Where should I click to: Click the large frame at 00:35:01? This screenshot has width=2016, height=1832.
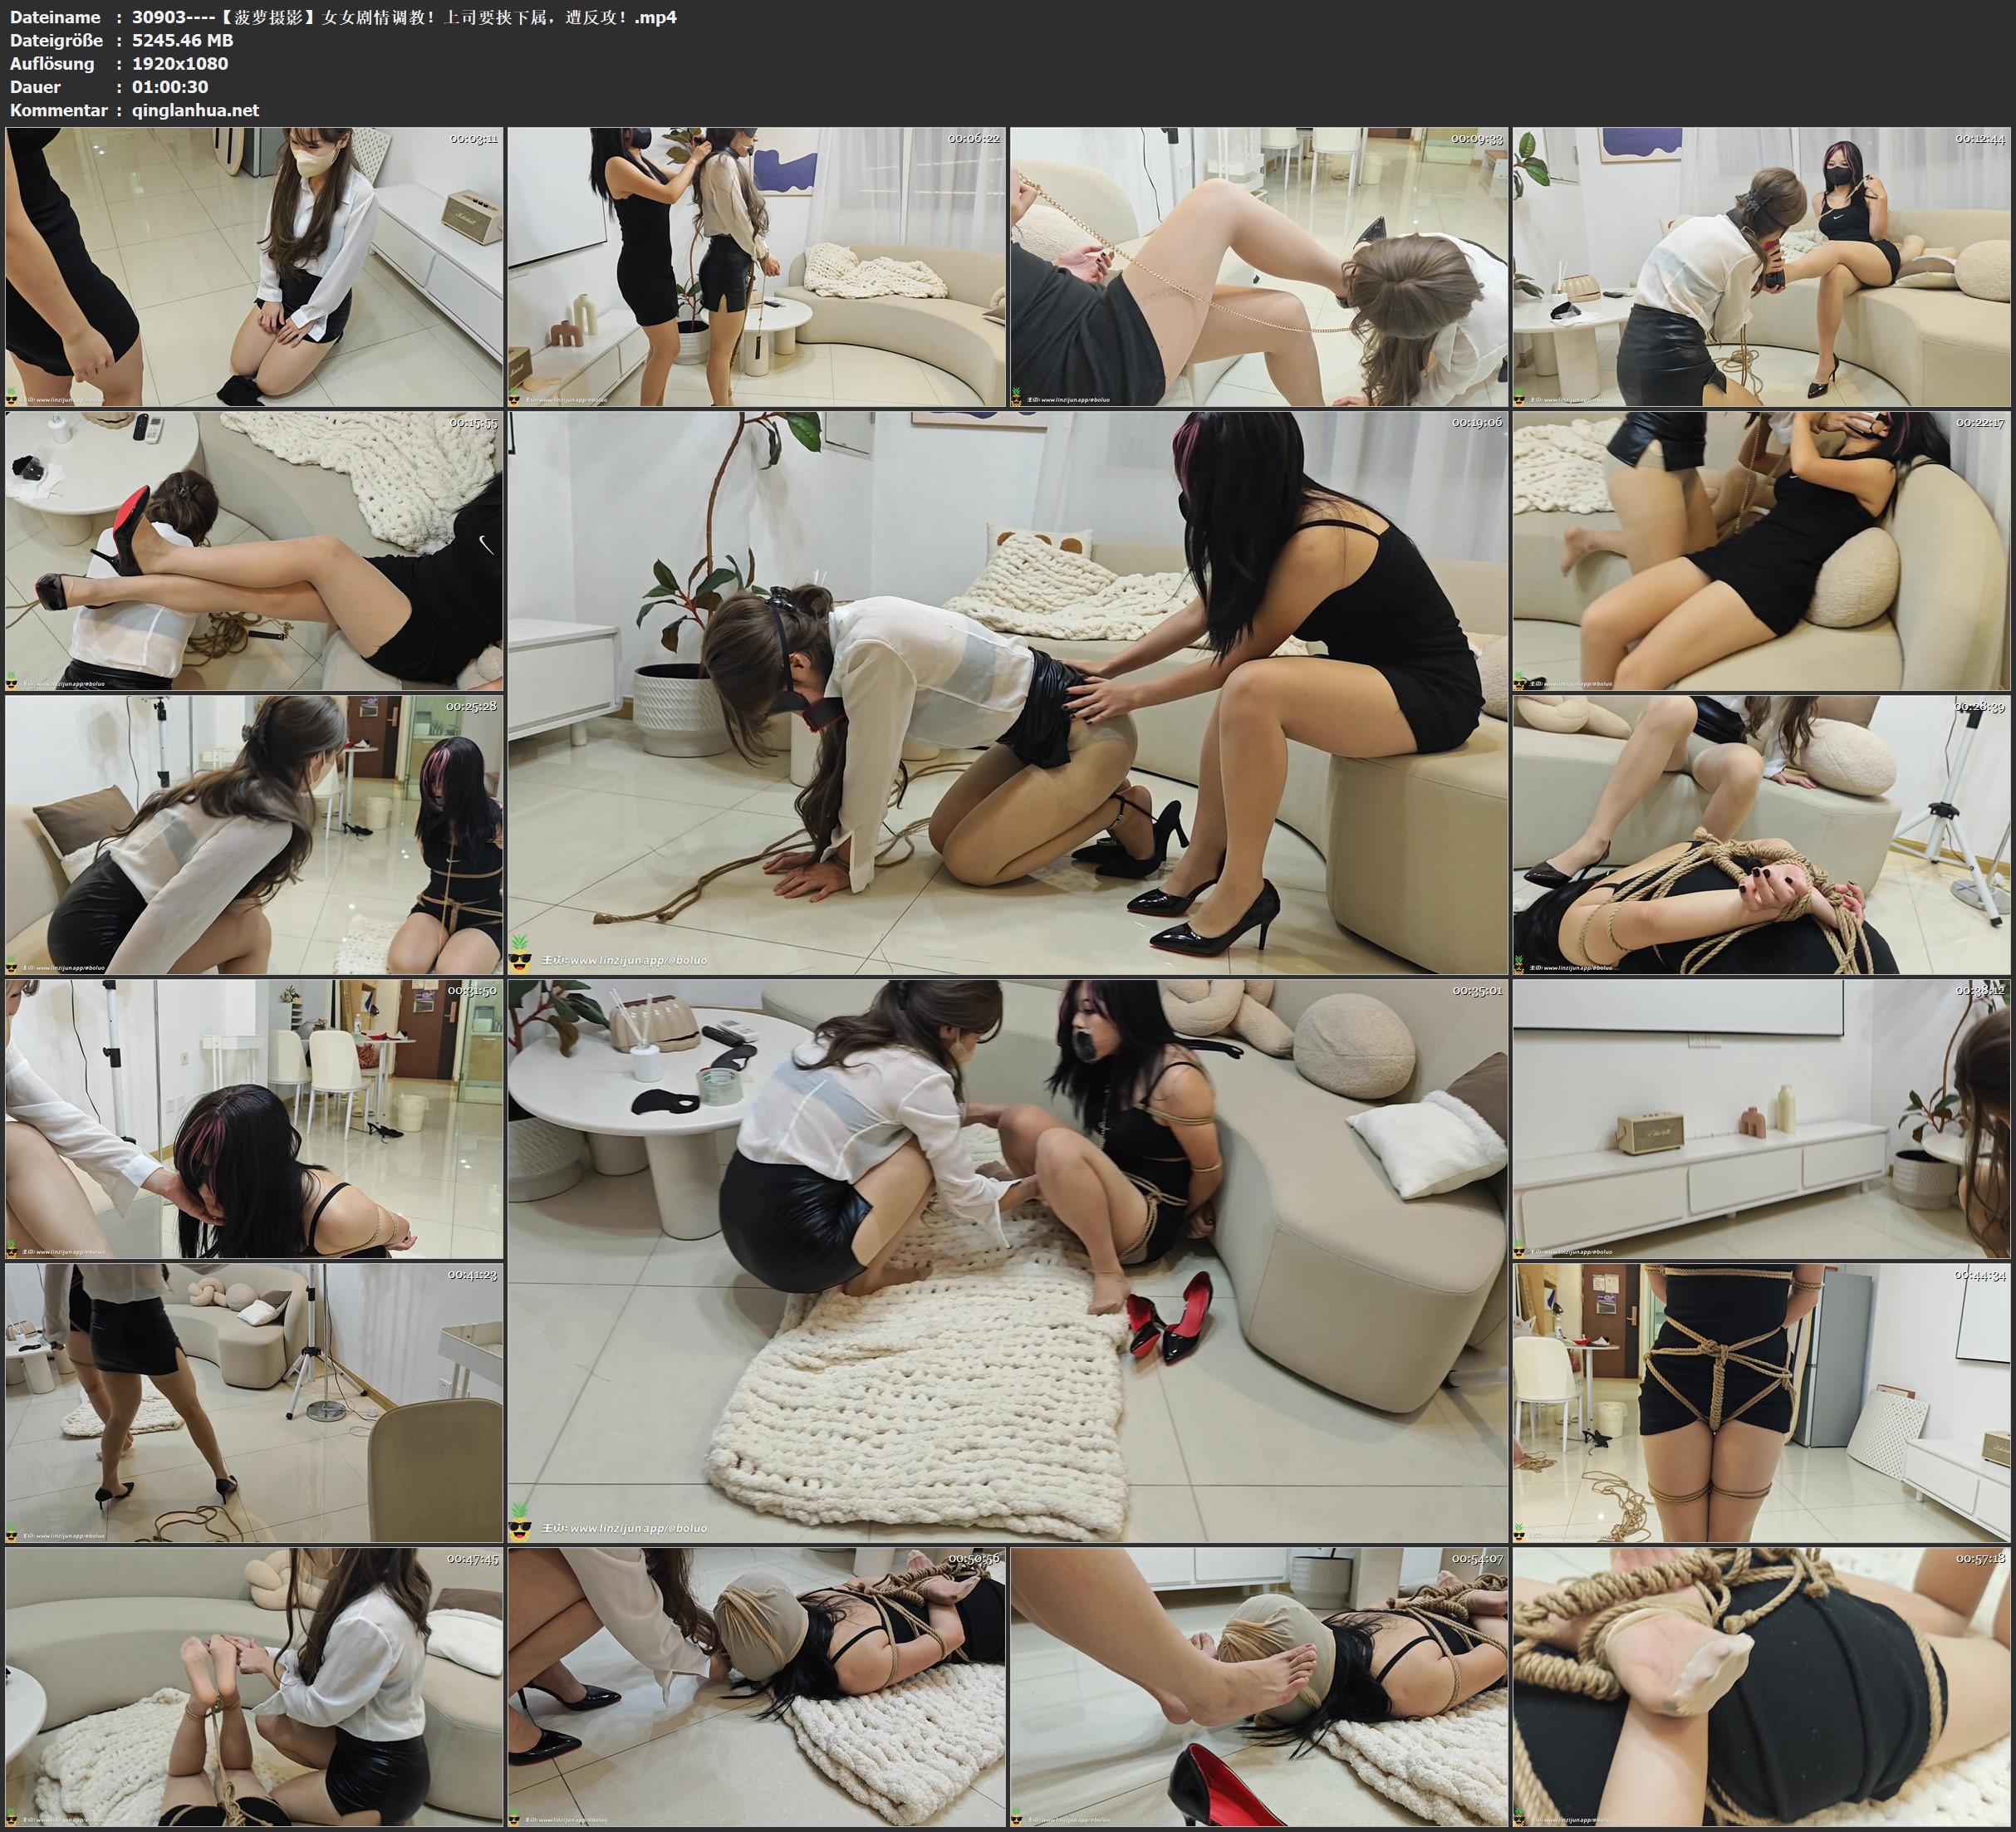[x=1007, y=1260]
